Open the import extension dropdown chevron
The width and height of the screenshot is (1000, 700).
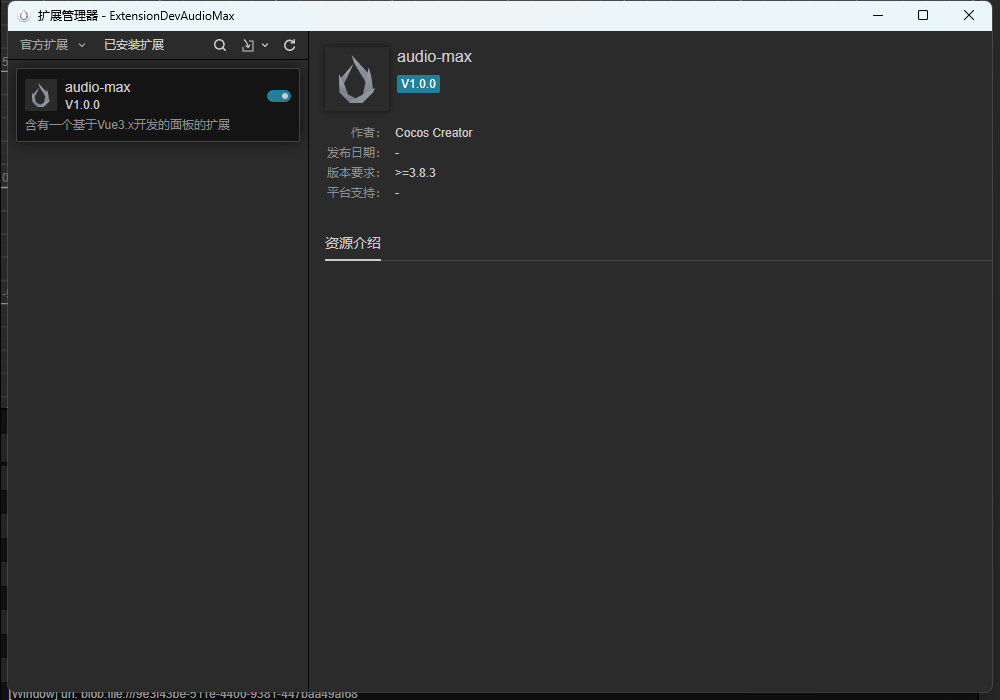[265, 45]
